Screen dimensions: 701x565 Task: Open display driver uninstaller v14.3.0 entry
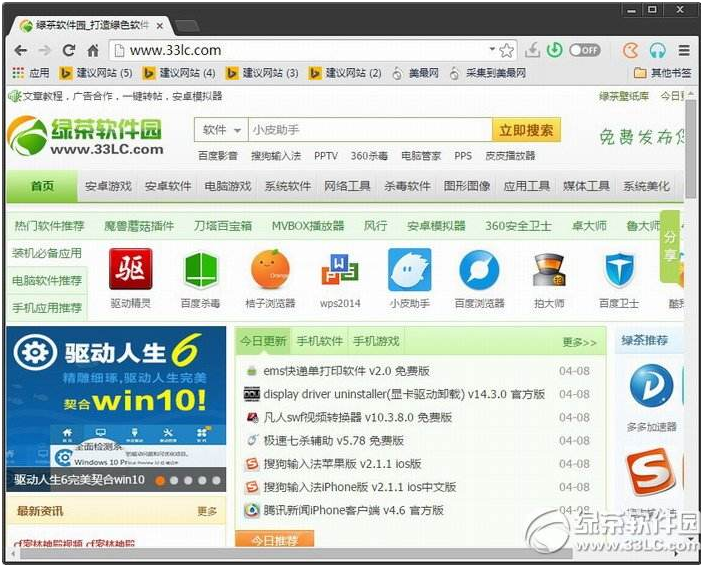[404, 394]
